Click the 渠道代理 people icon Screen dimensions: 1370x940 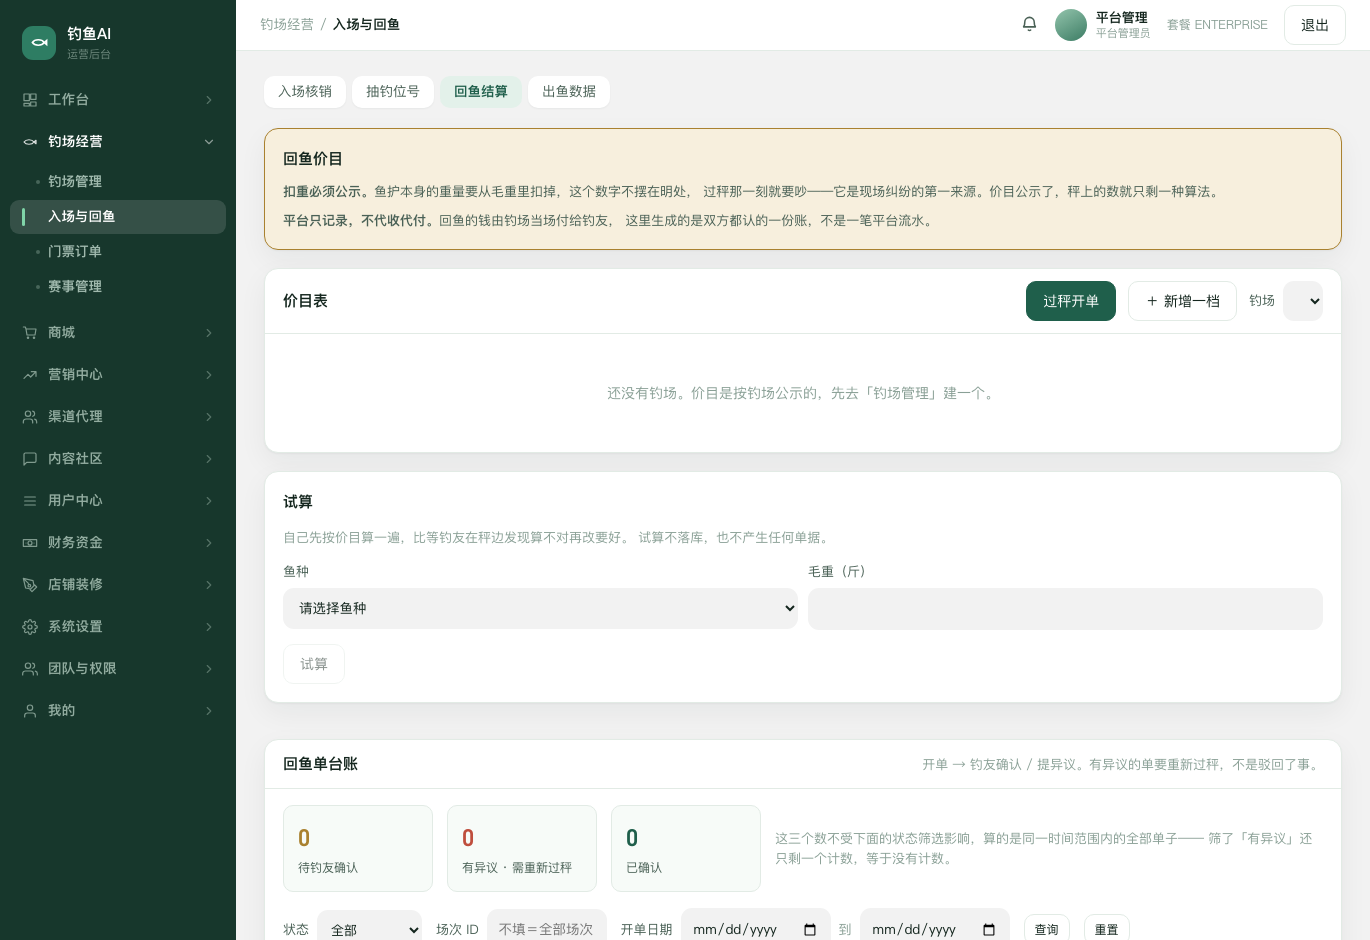(30, 417)
